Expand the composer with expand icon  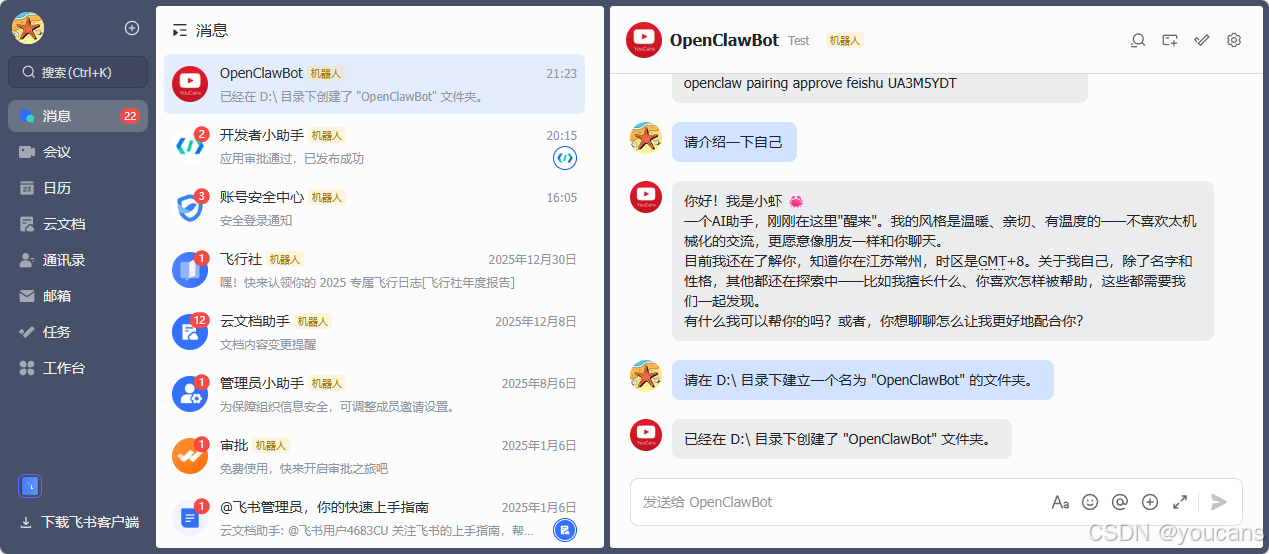pos(1180,502)
